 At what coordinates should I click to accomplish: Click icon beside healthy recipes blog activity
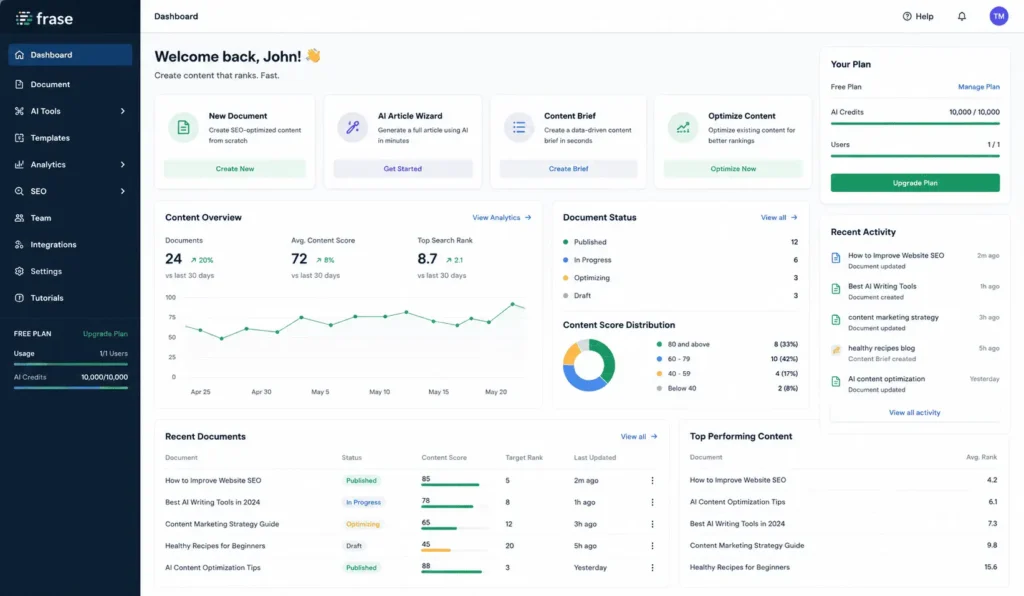click(x=836, y=351)
